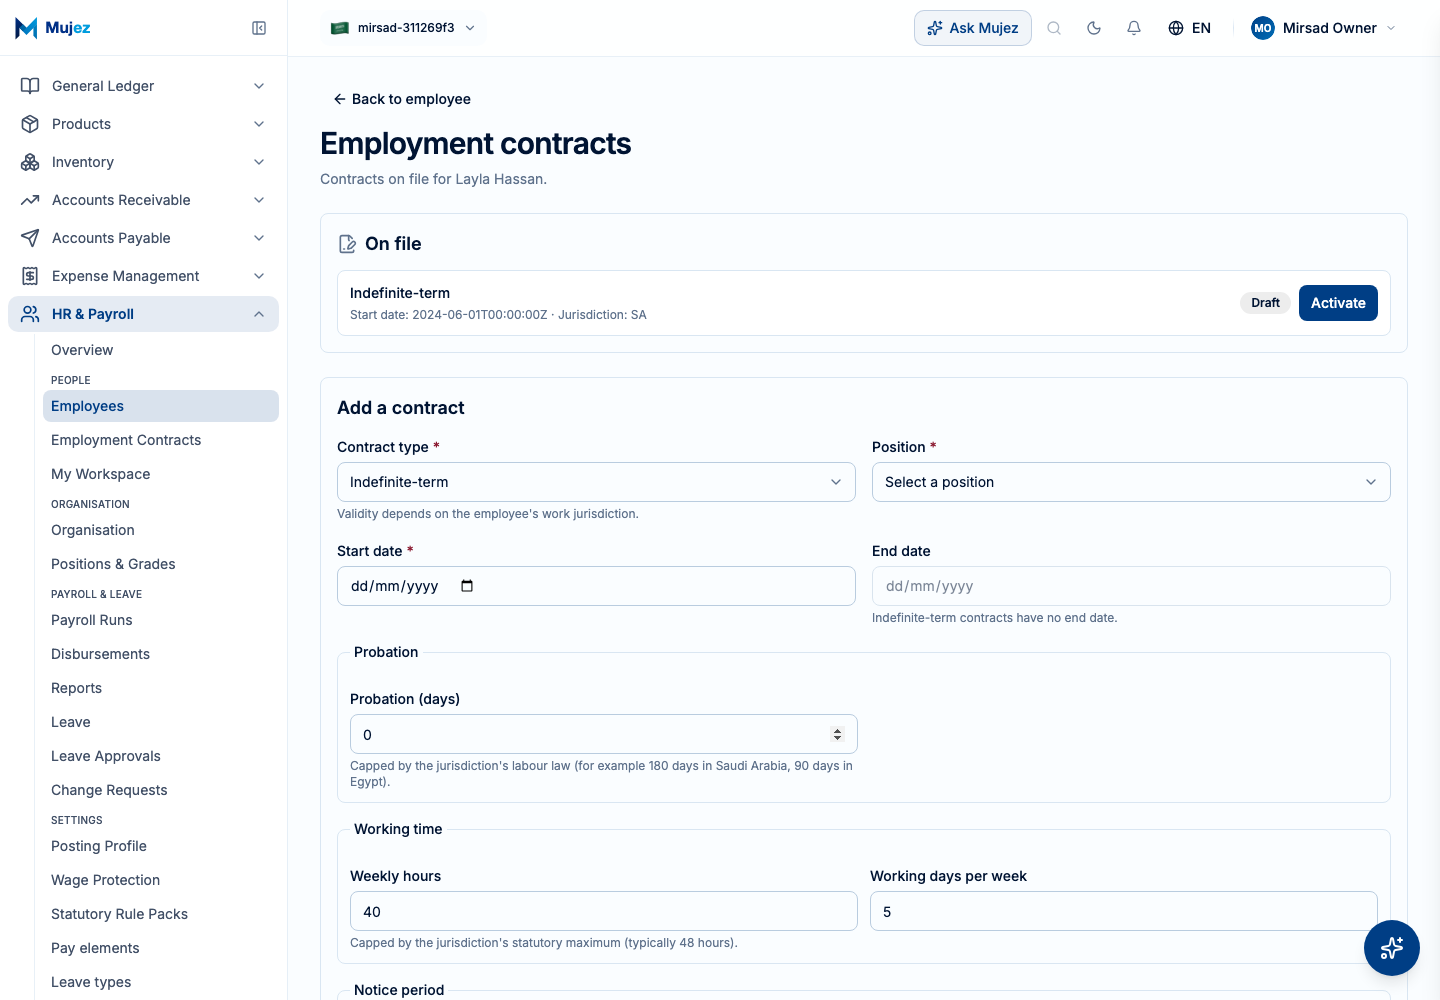Open notifications bell icon
This screenshot has height=1000, width=1440.
tap(1134, 28)
